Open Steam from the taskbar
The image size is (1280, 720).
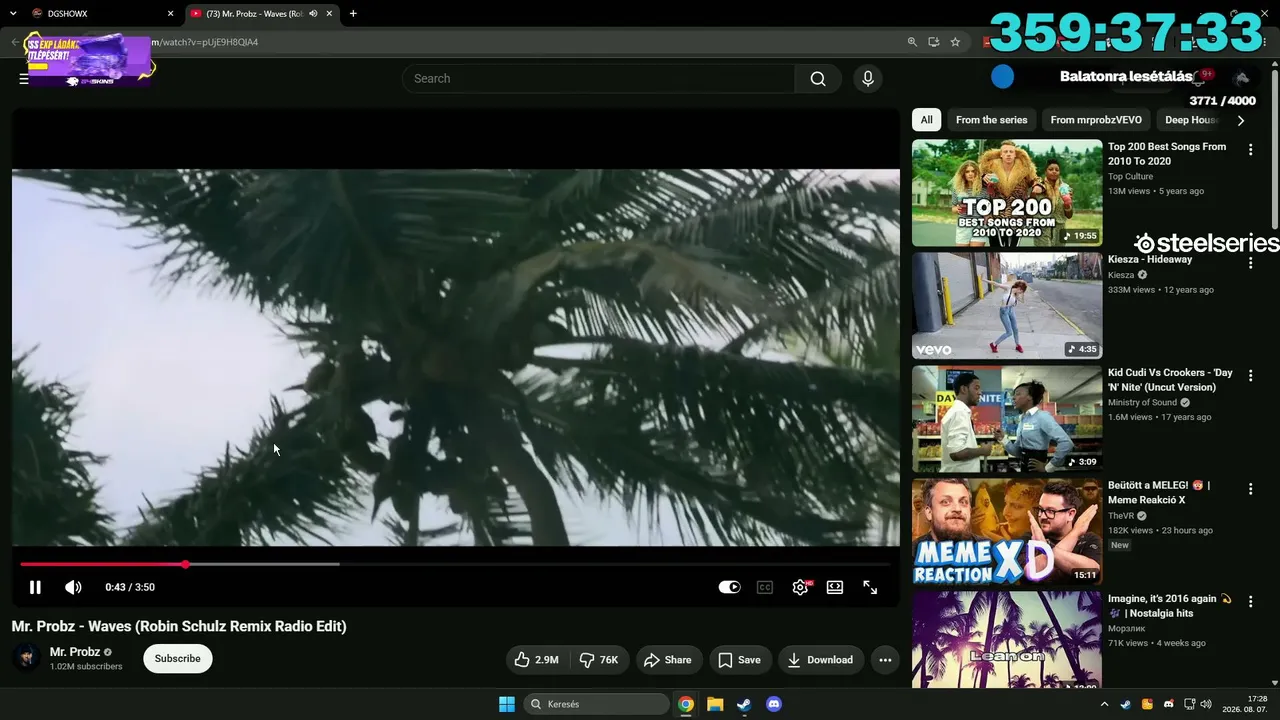click(744, 704)
